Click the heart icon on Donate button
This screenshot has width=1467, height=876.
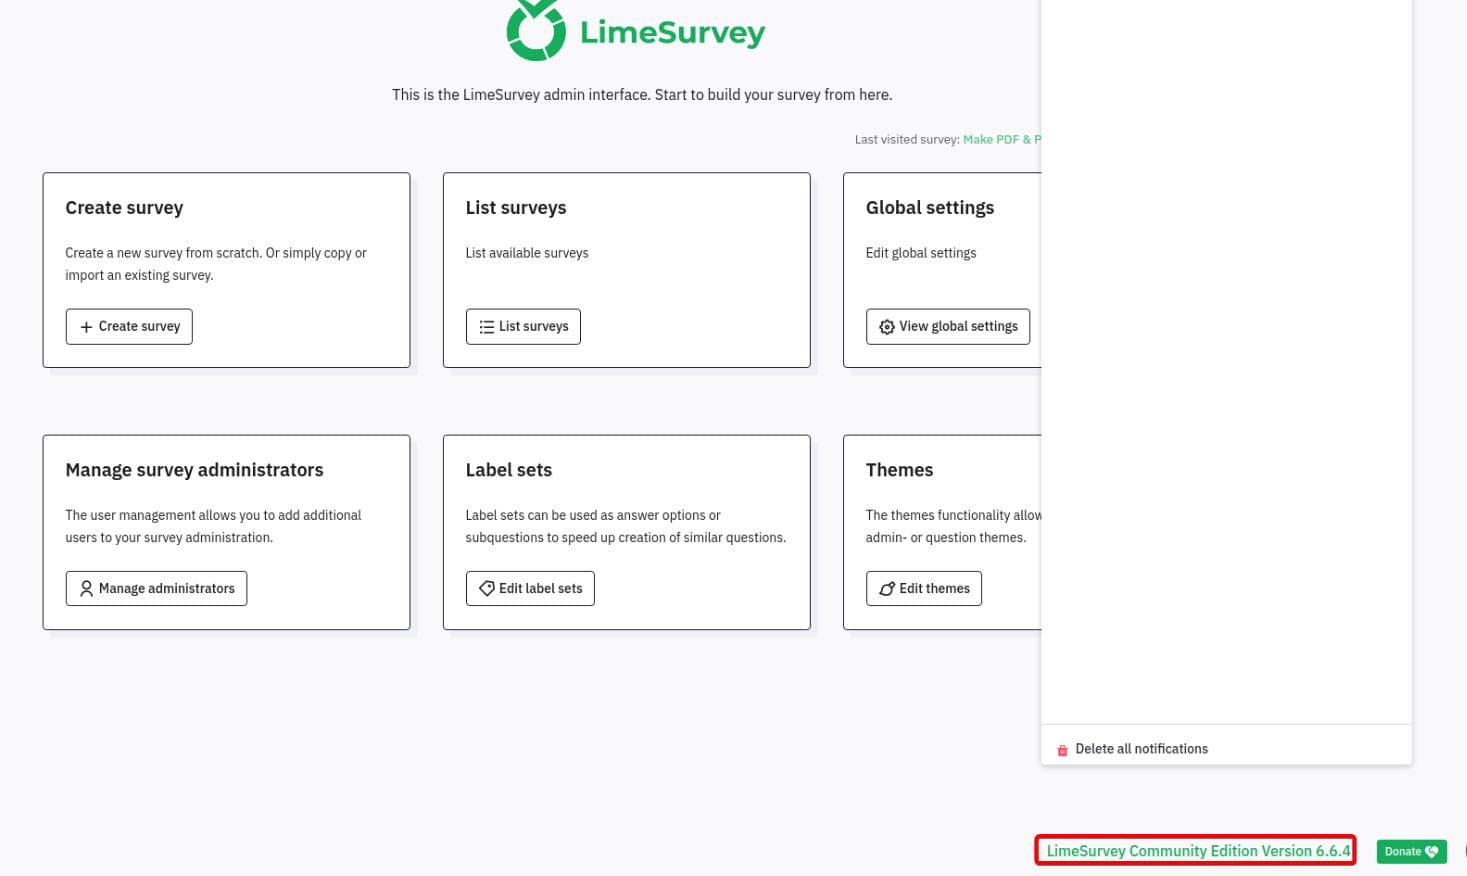(x=1432, y=851)
